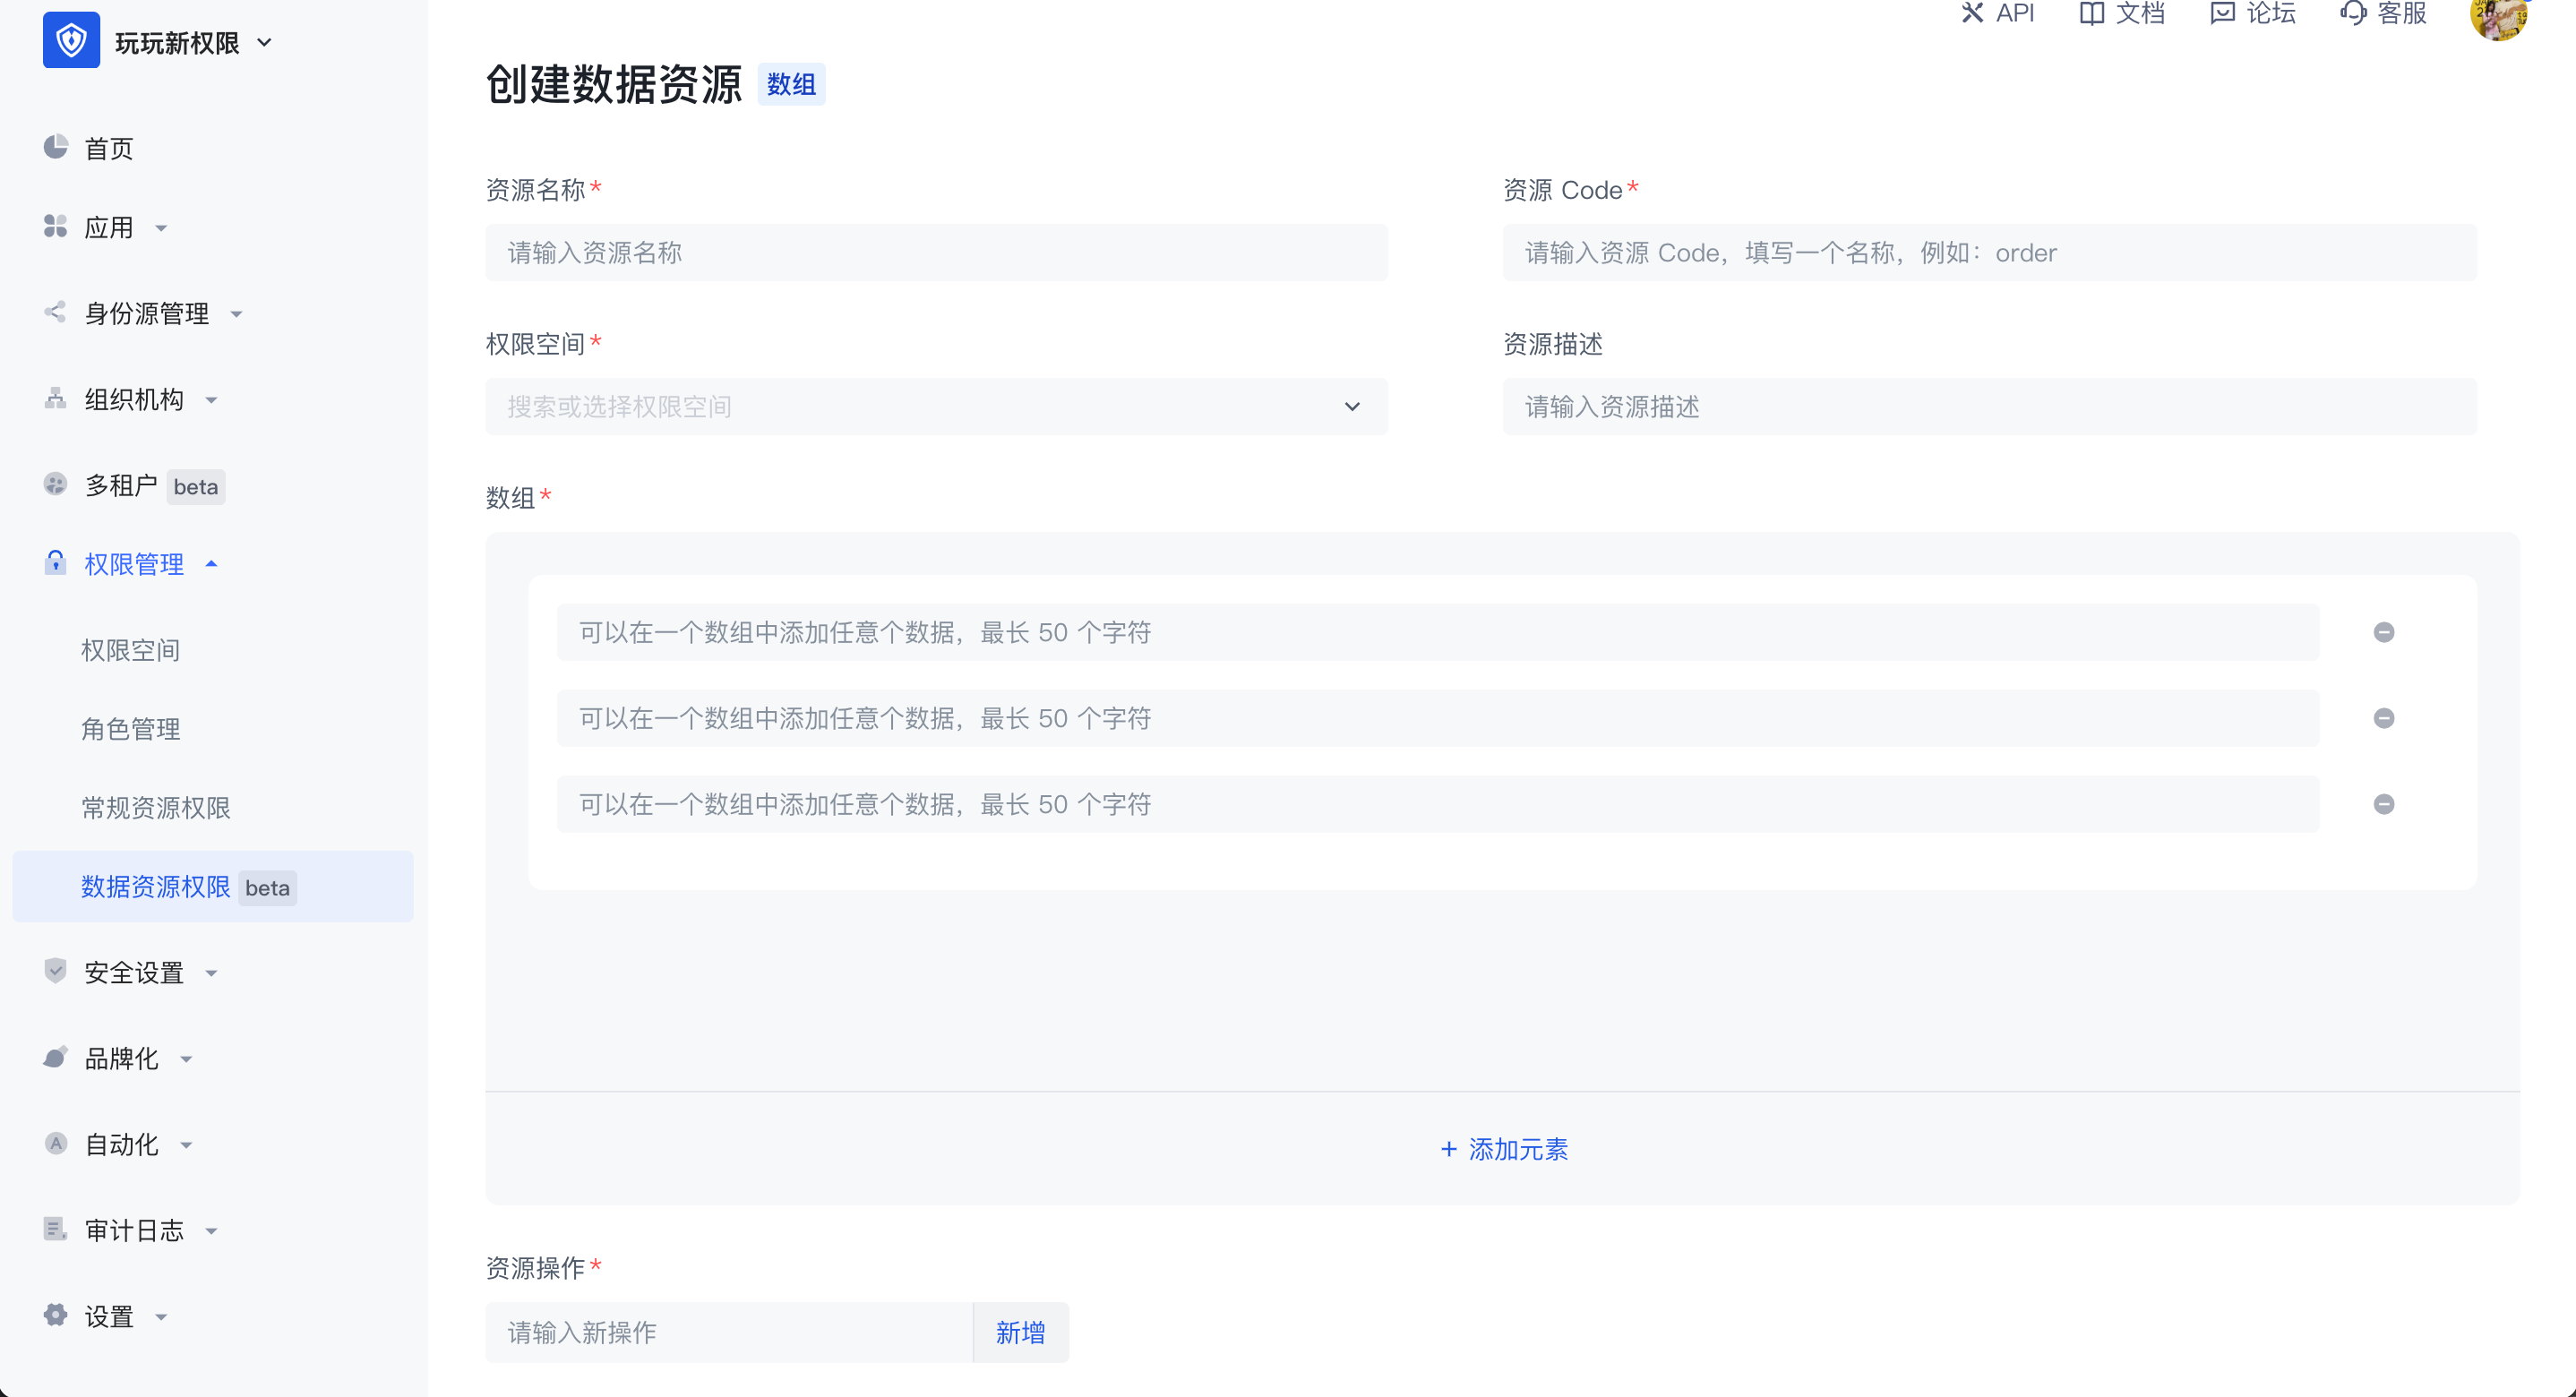Open 自动化 via its sidebar icon
Screen dimensions: 2576x1397
click(x=56, y=1143)
